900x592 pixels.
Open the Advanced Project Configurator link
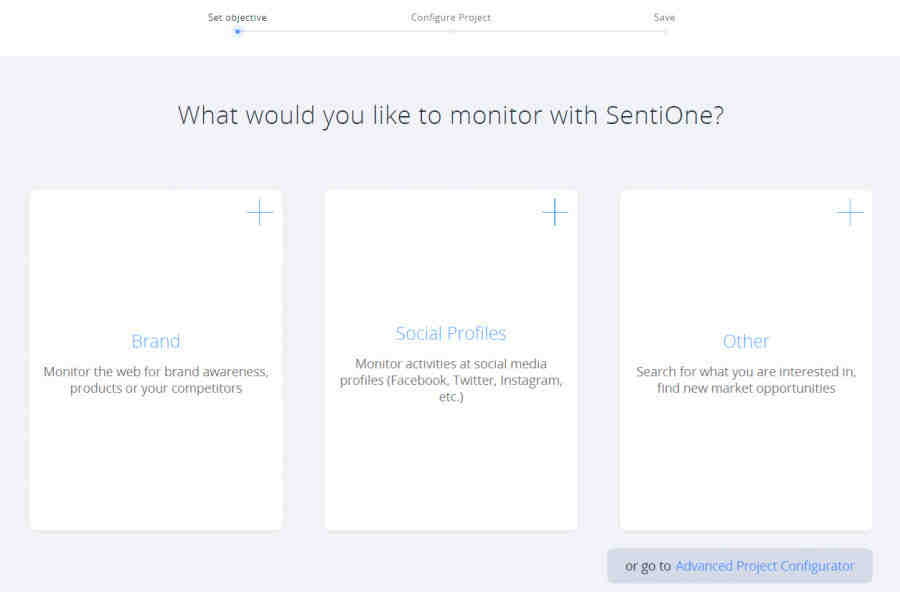tap(765, 566)
